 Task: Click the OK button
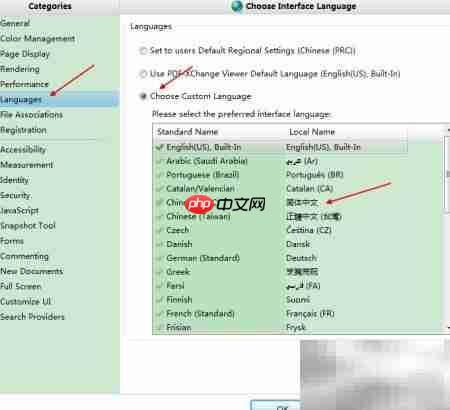tap(275, 405)
